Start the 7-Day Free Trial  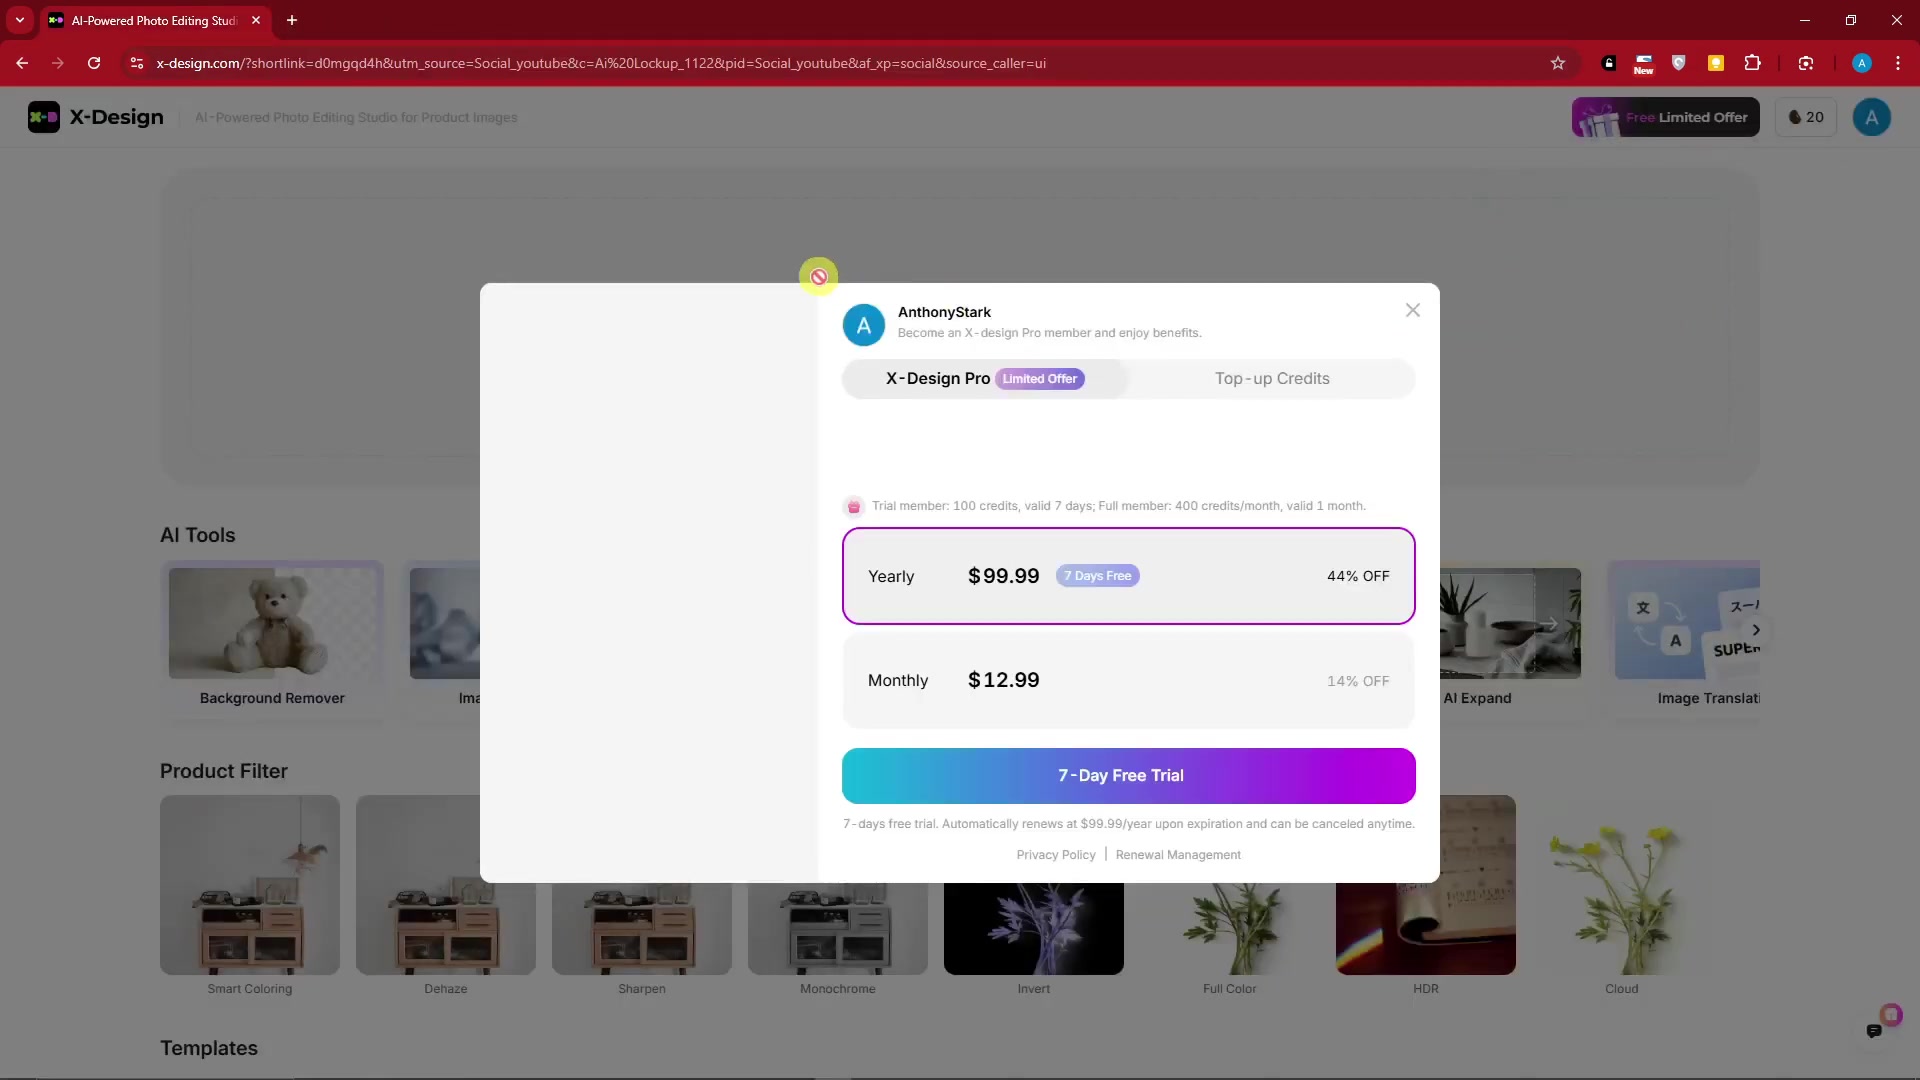coord(1128,776)
